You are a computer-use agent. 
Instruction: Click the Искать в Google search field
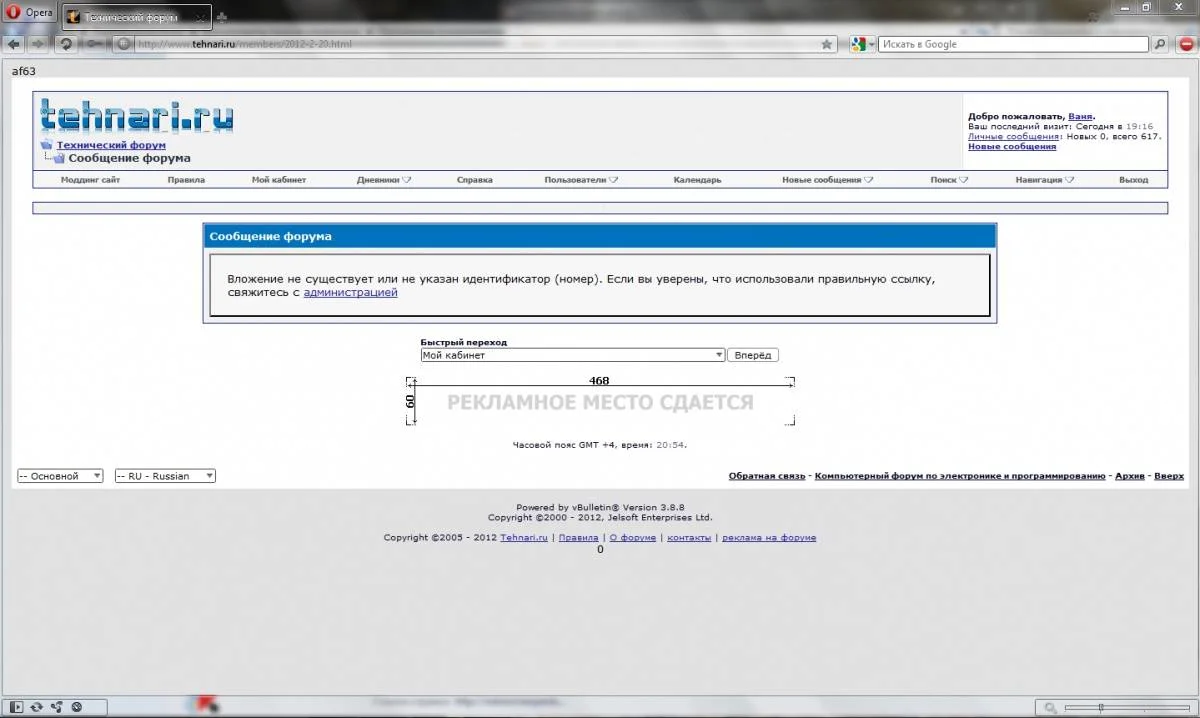(1013, 44)
